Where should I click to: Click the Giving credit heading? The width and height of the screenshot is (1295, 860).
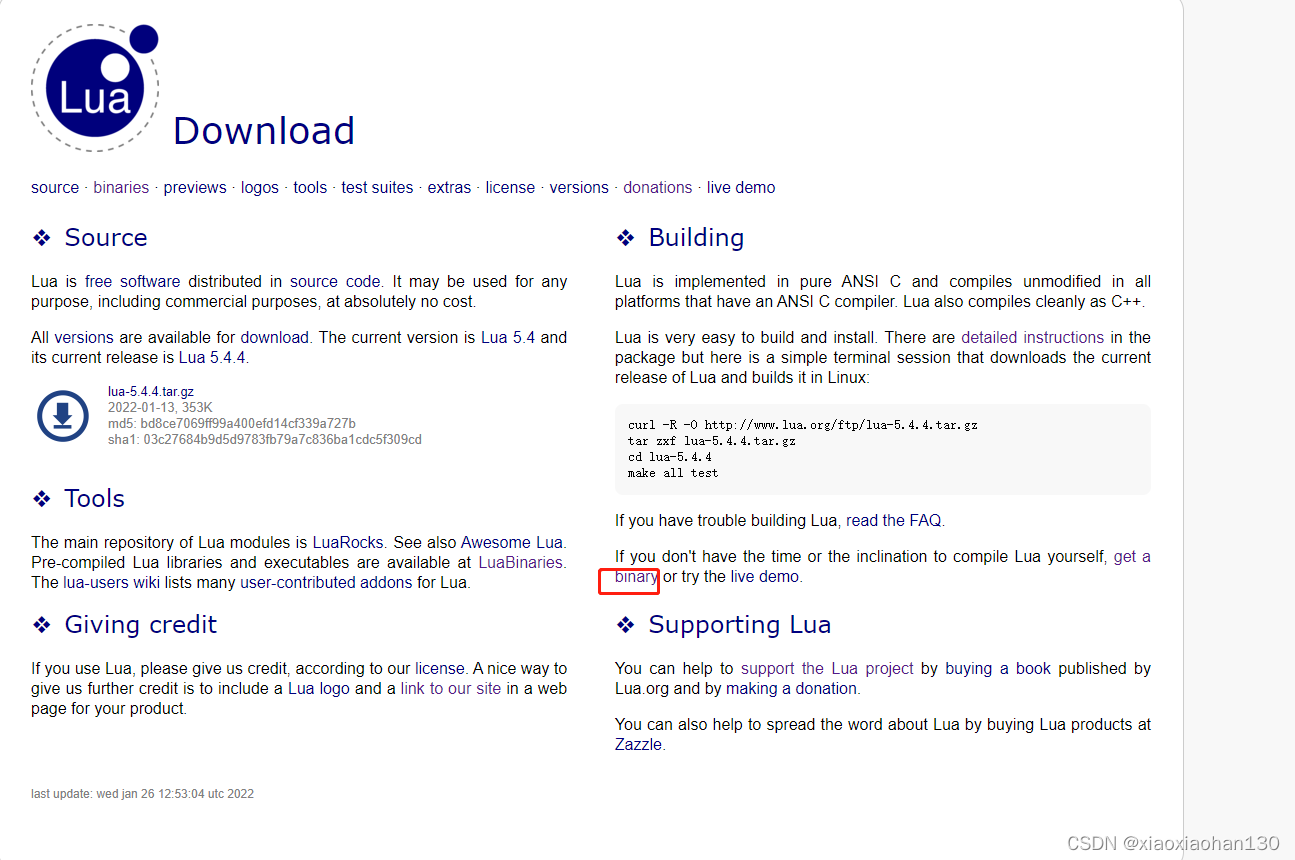pos(141,624)
